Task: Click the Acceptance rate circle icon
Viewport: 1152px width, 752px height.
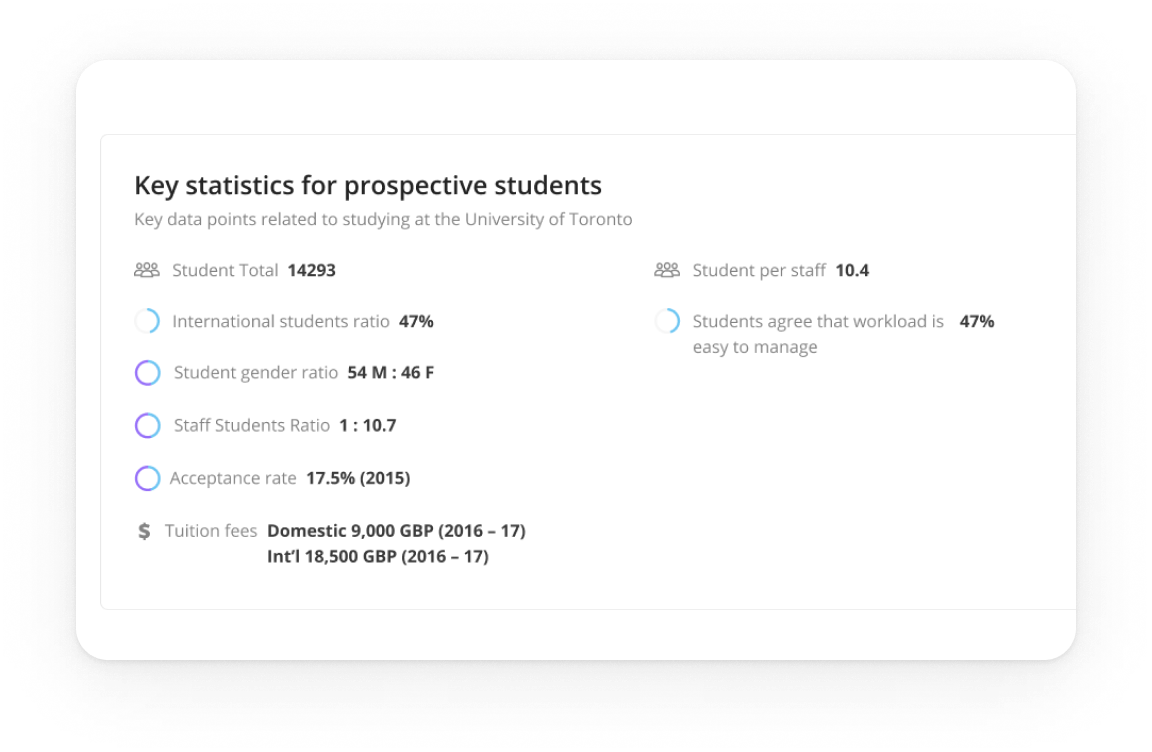Action: tap(147, 478)
